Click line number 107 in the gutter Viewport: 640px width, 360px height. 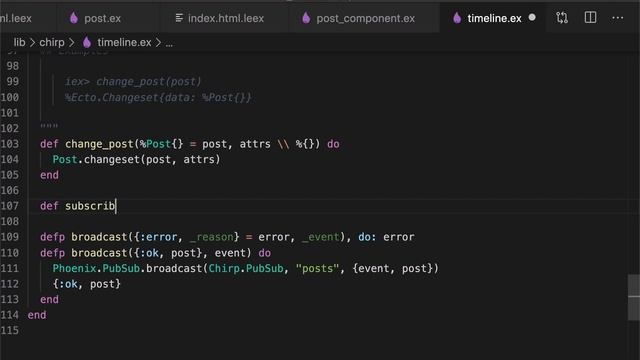[x=10, y=206]
